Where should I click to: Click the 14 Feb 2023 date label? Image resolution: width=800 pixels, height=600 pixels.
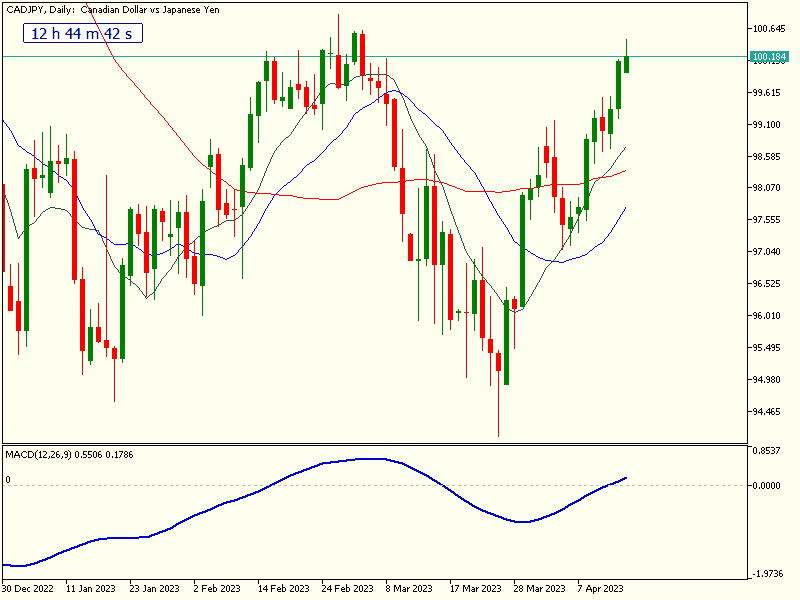(x=282, y=588)
